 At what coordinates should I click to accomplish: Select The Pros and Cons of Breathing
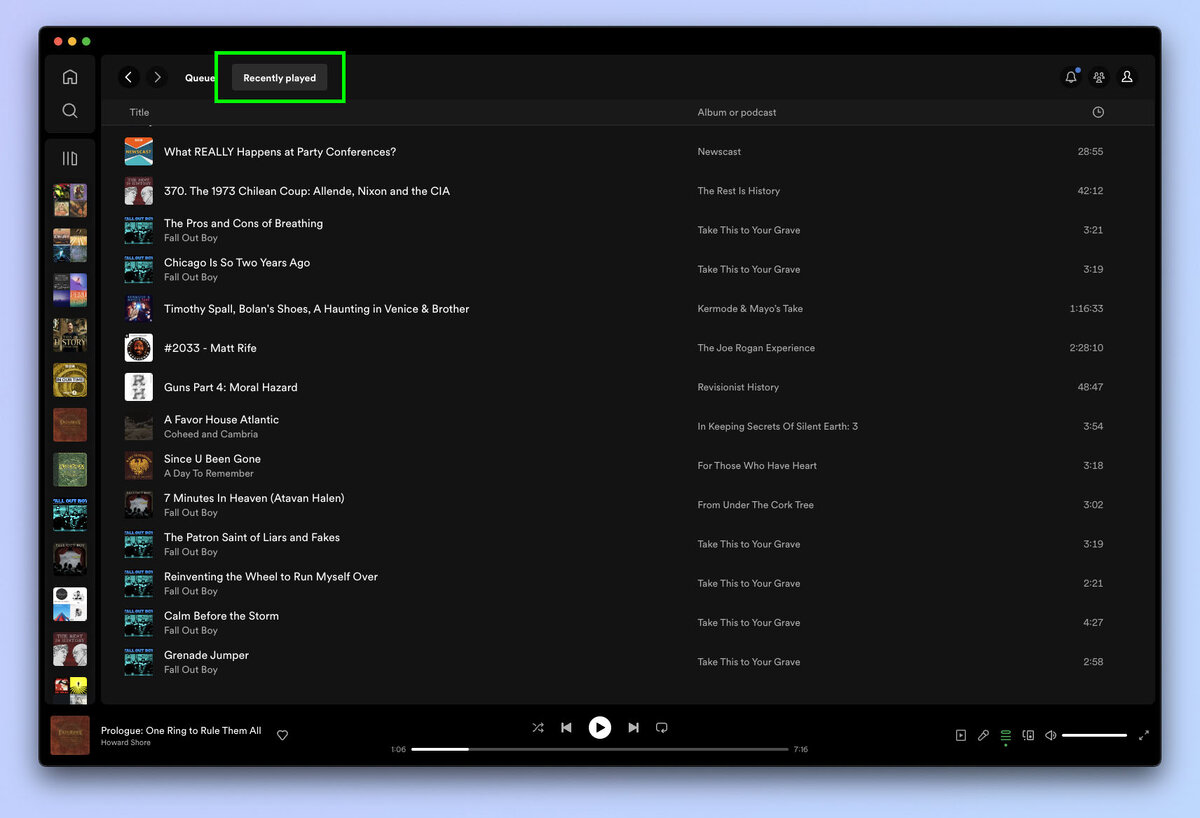243,223
